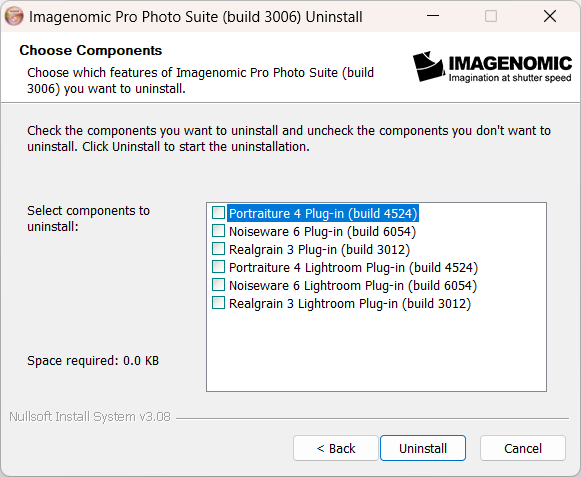The width and height of the screenshot is (581, 477).
Task: Cancel the uninstall wizard
Action: click(x=523, y=448)
